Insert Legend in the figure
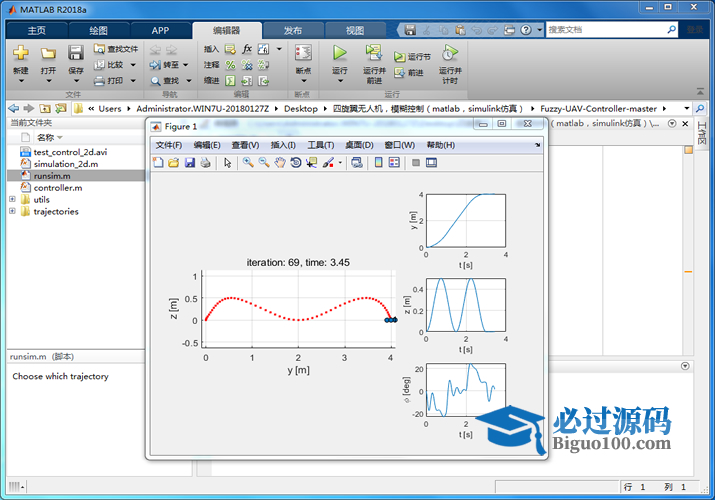 [394, 163]
